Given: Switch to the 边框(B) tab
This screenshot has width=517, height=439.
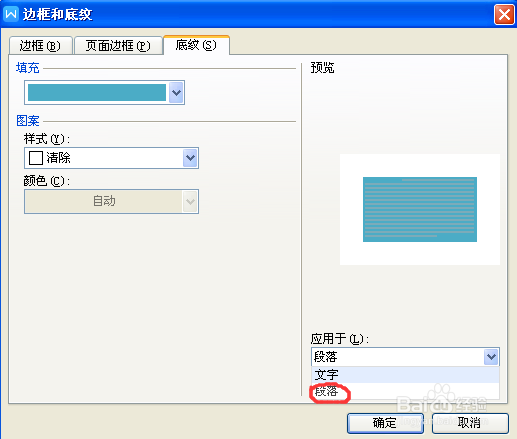Looking at the screenshot, I should tap(40, 45).
